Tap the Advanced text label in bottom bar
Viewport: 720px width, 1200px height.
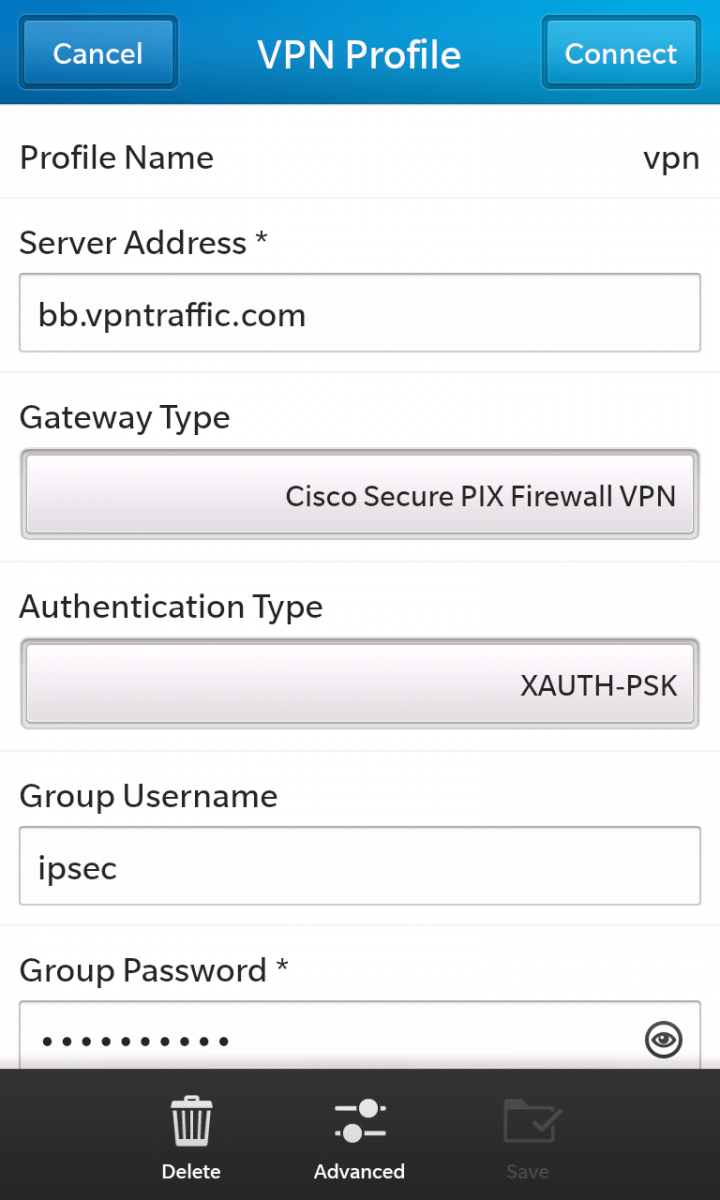[359, 1171]
